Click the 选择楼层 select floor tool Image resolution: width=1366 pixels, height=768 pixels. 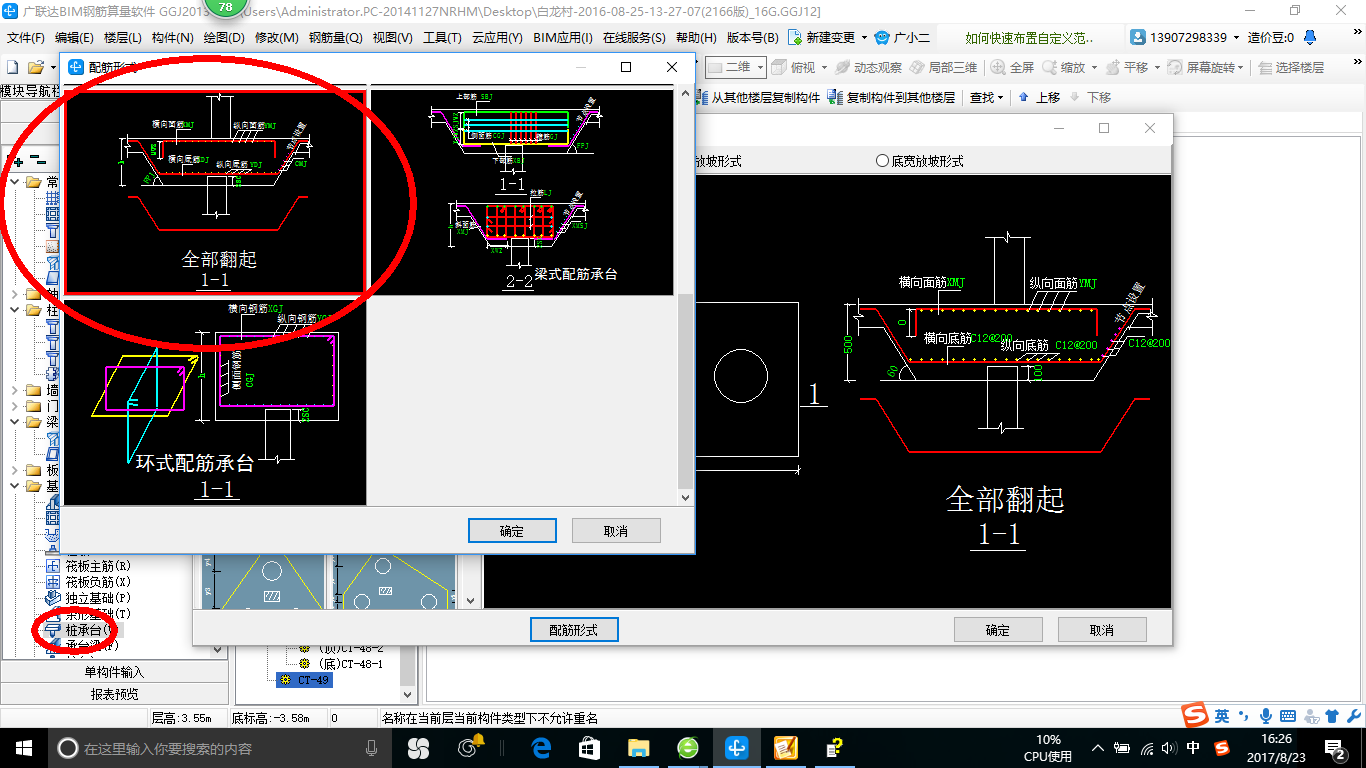pyautogui.click(x=1291, y=67)
